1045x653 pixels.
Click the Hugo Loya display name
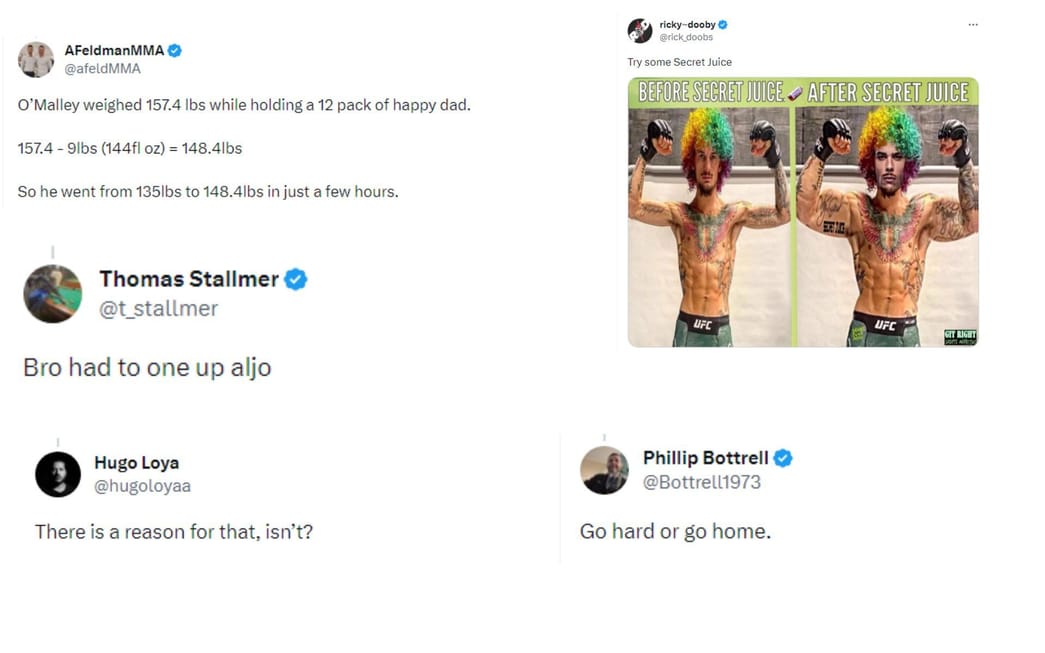(x=136, y=463)
